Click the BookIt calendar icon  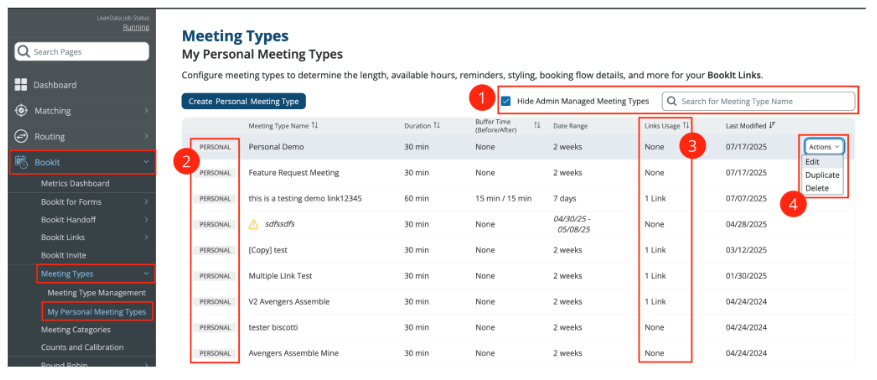click(21, 162)
